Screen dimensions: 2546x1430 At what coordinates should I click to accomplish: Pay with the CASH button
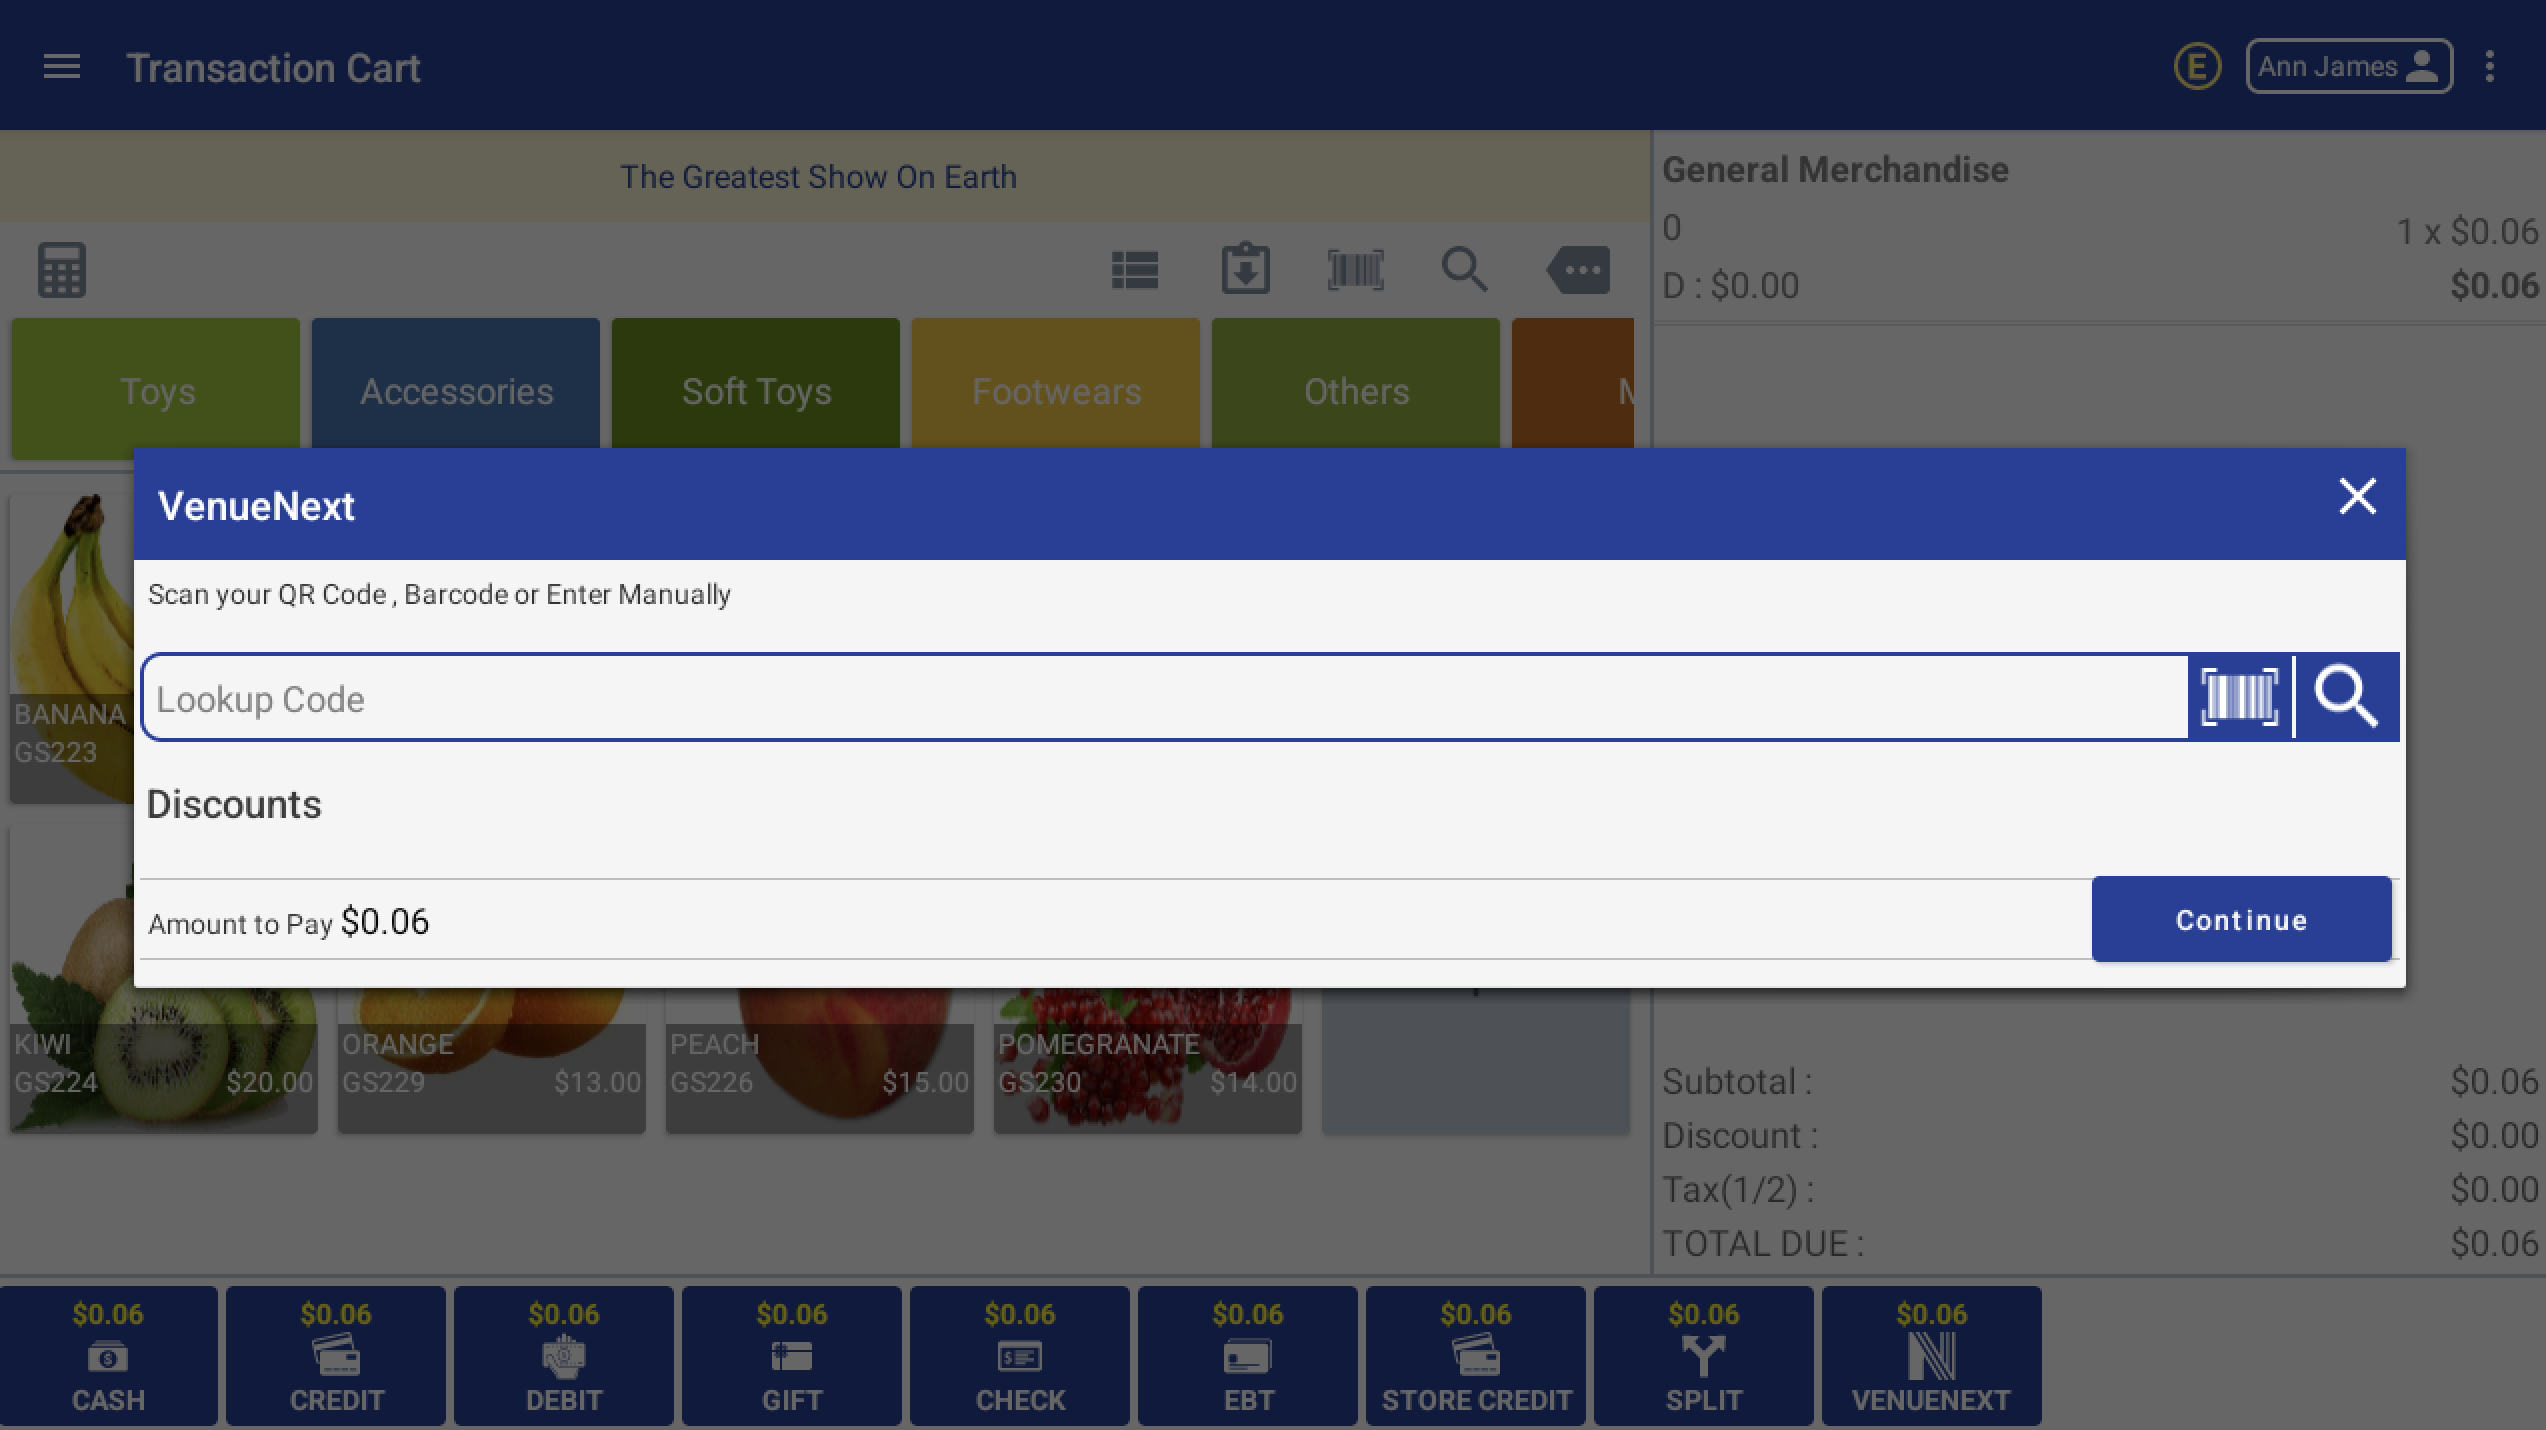[108, 1356]
